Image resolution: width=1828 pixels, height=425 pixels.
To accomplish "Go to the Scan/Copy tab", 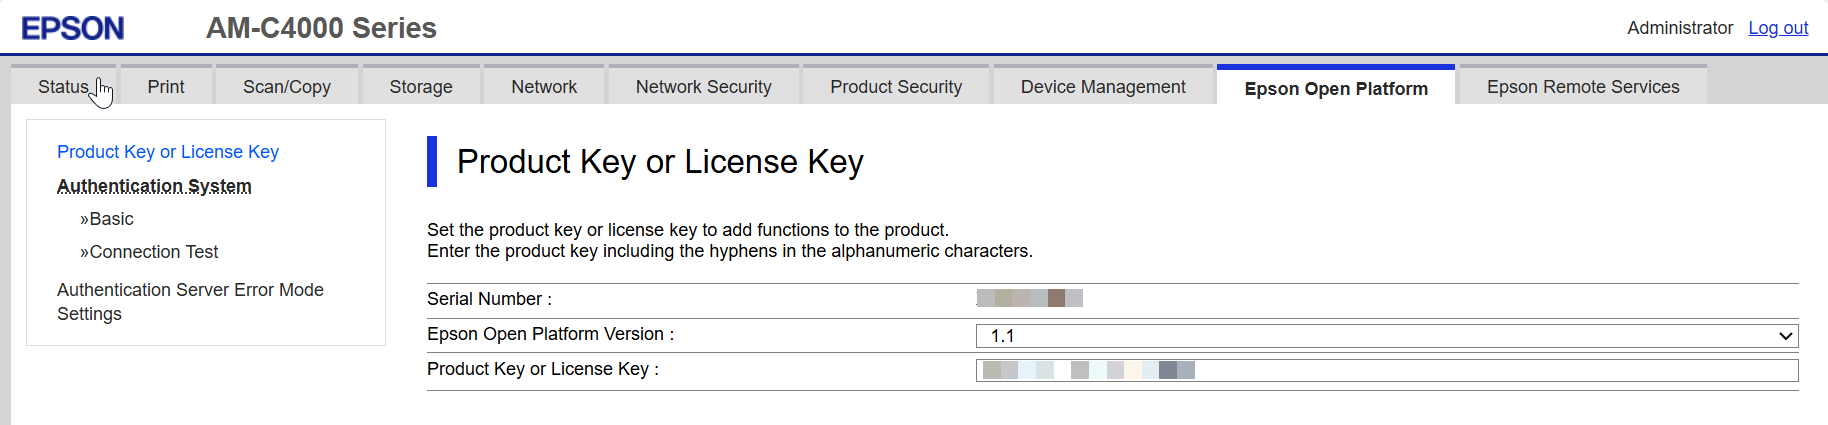I will coord(287,87).
